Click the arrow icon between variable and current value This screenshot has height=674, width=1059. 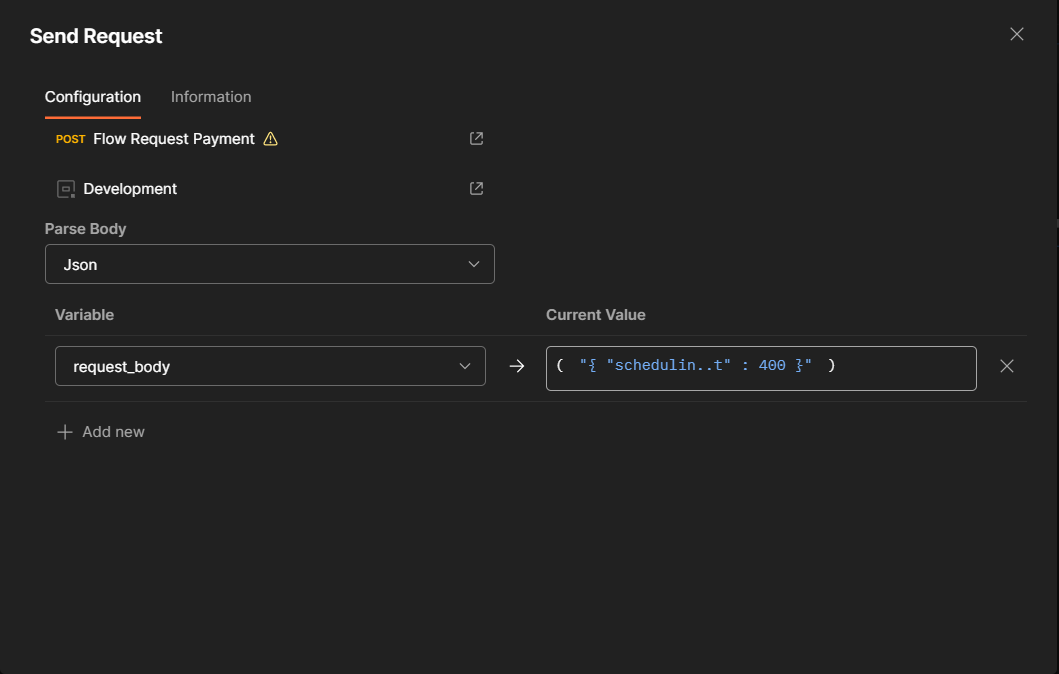pyautogui.click(x=517, y=366)
